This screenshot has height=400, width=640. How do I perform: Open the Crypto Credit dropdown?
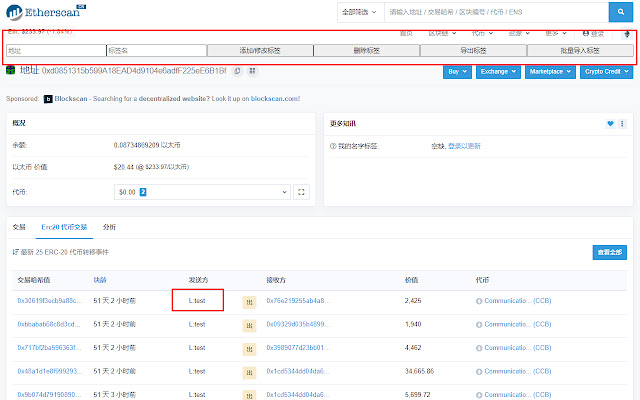[607, 71]
